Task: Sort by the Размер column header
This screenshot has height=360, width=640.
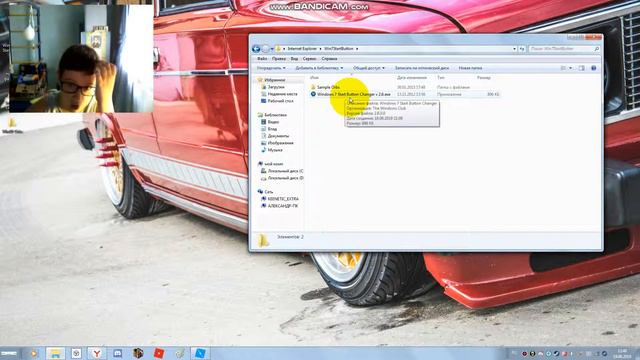Action: click(x=484, y=78)
